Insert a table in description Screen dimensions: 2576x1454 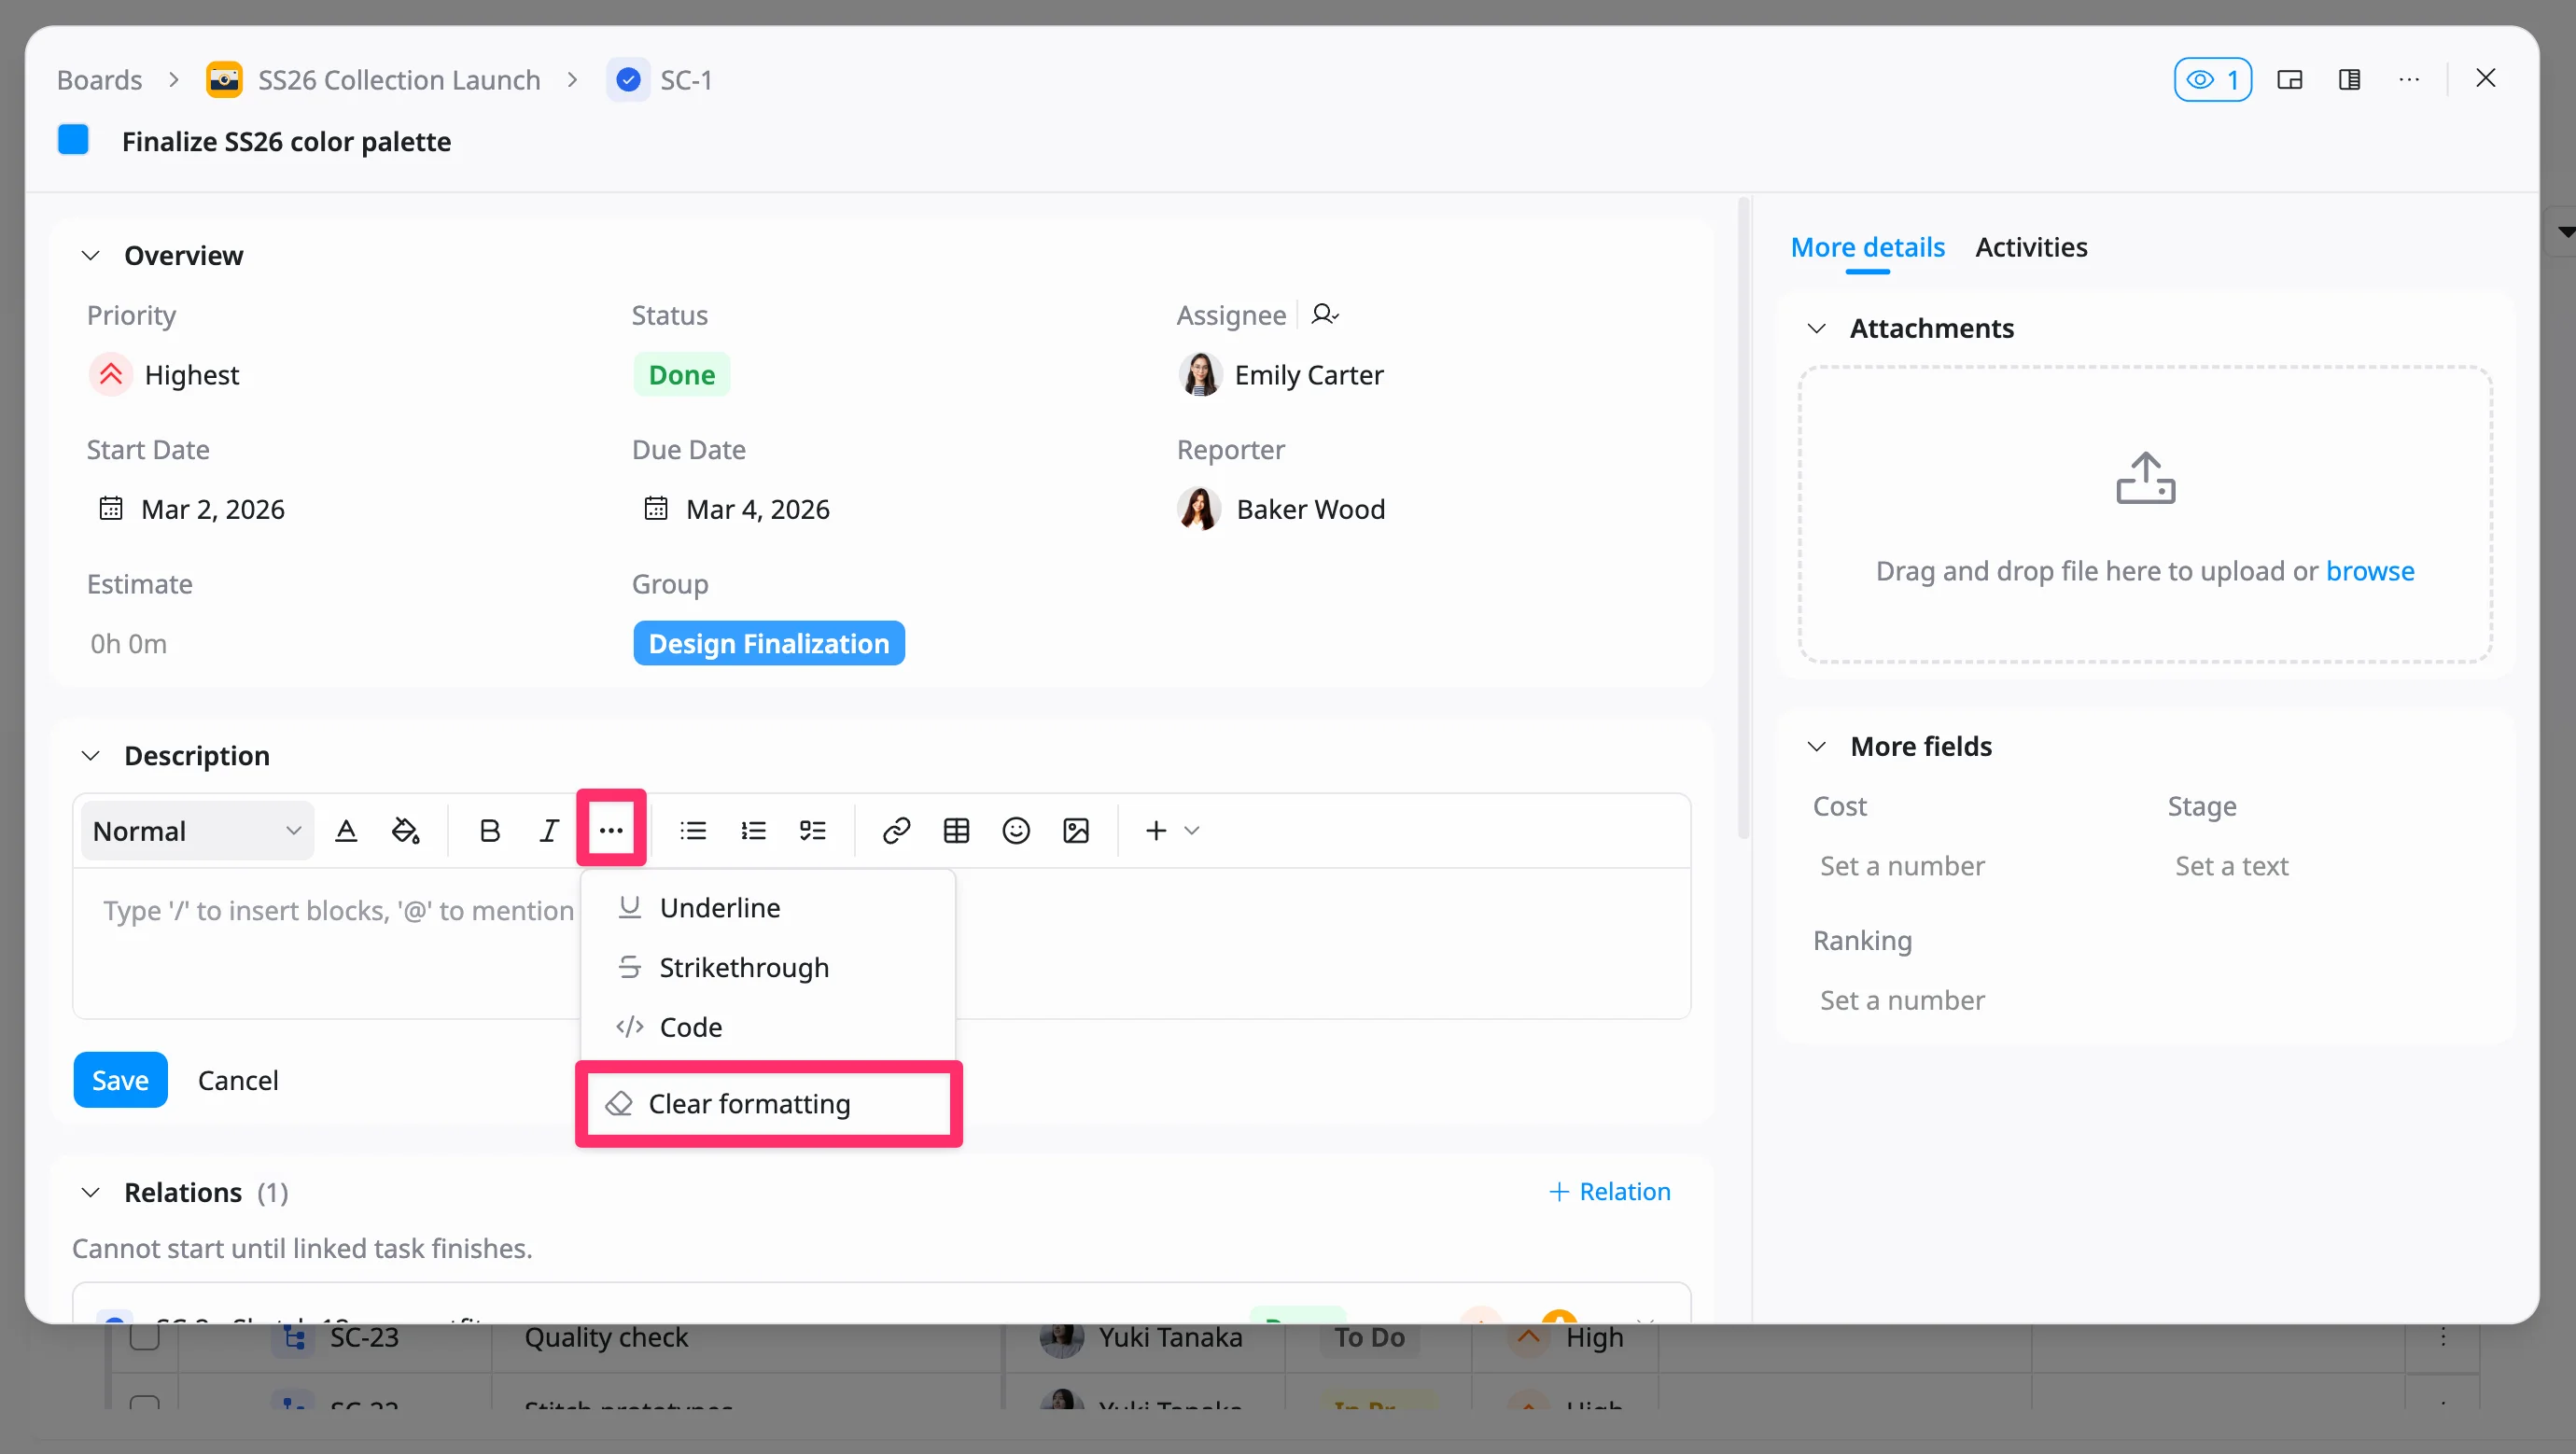[957, 830]
